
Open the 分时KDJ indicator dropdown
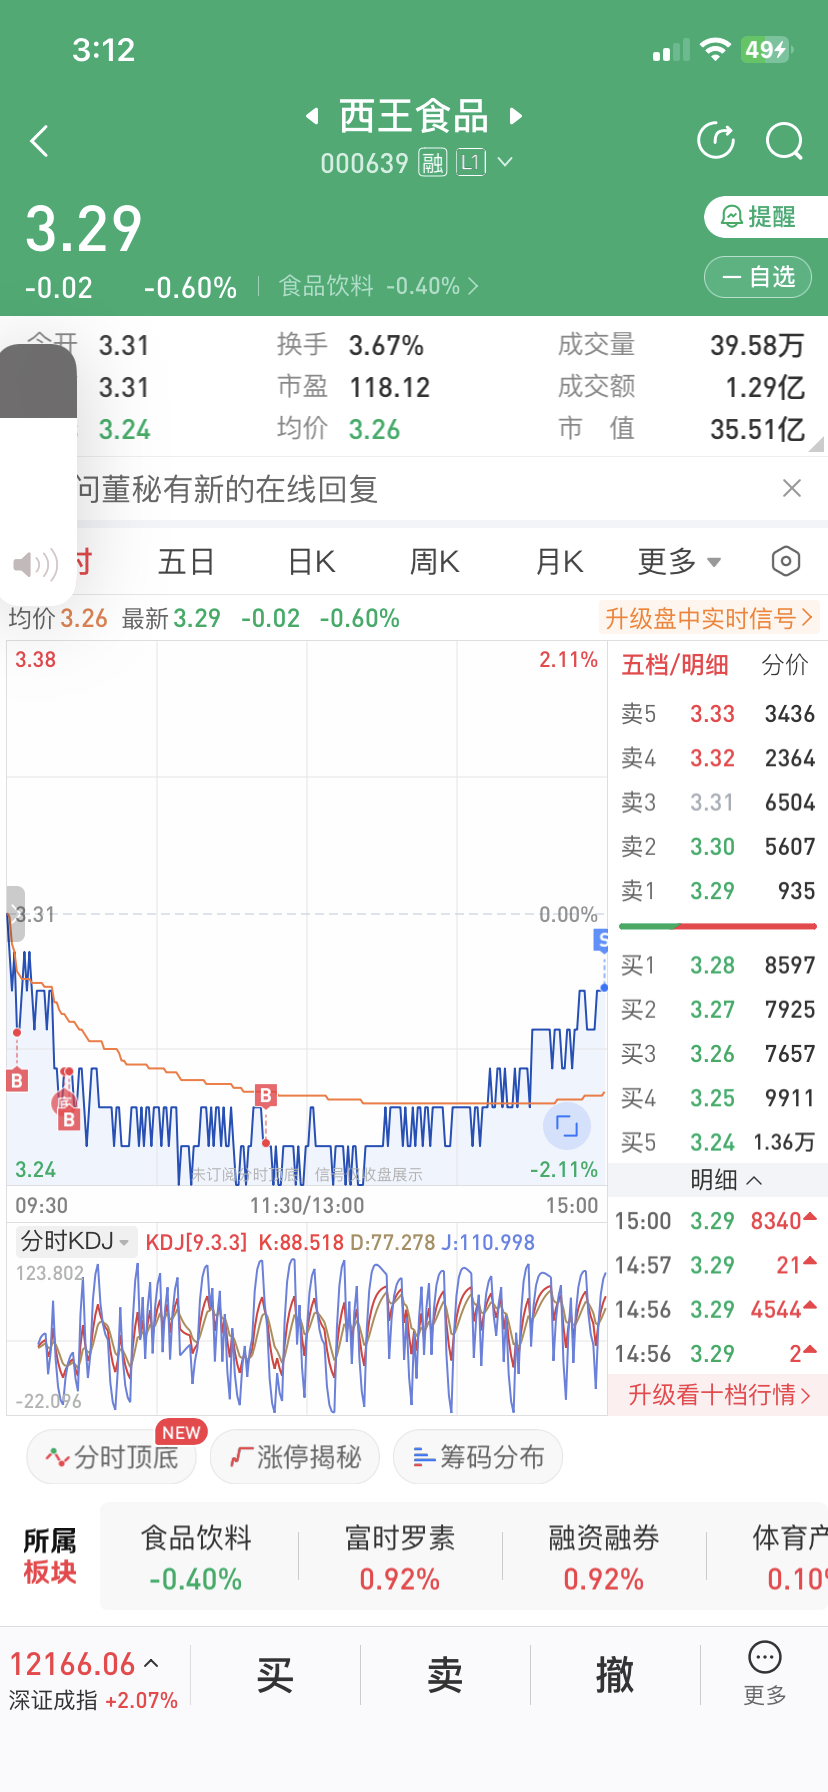coord(76,1242)
